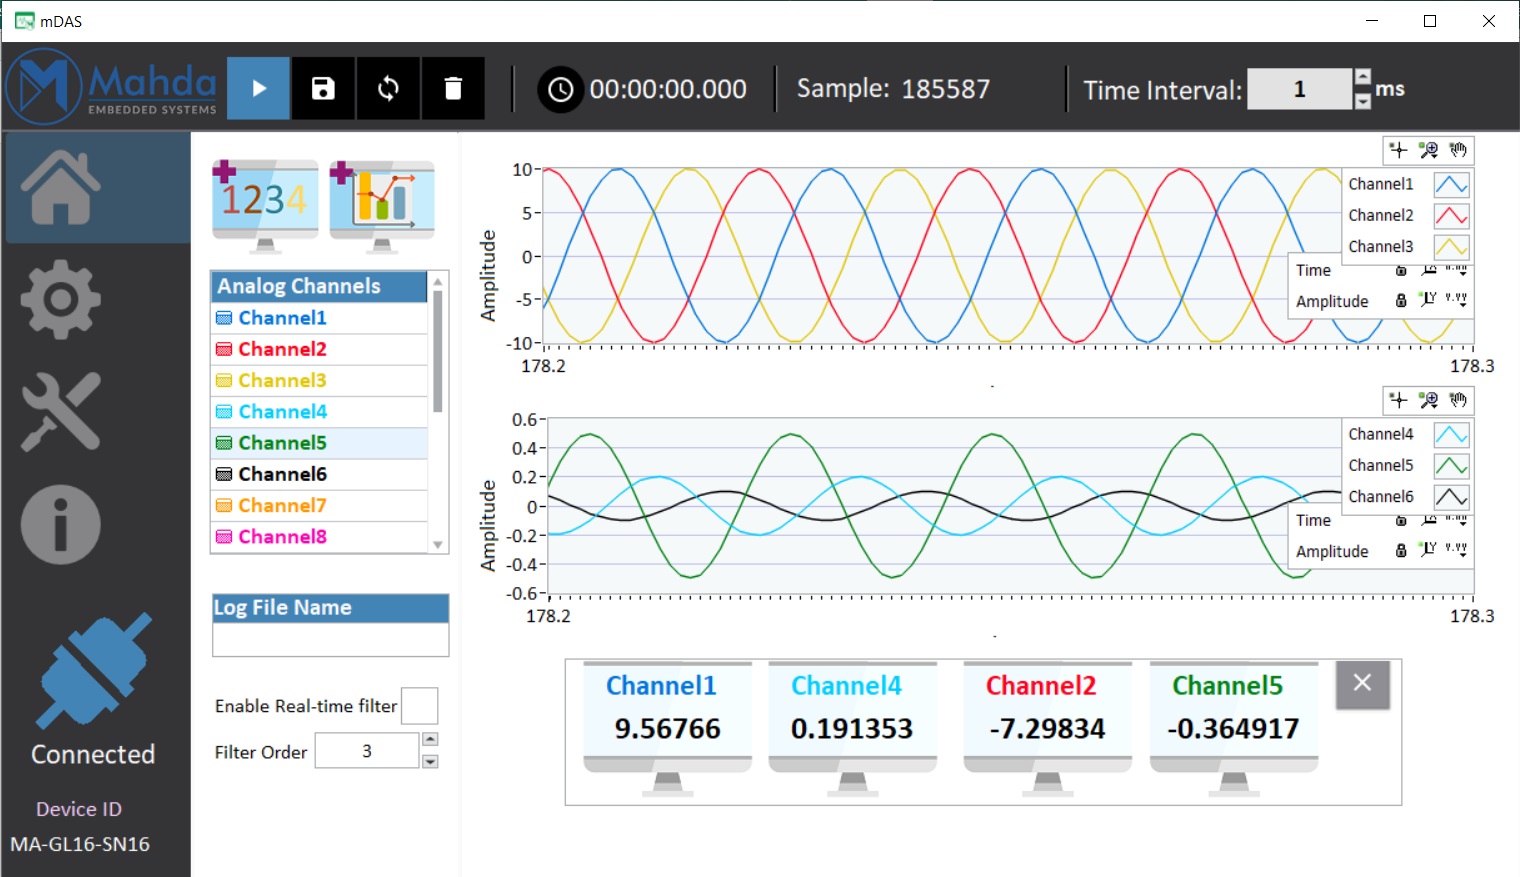This screenshot has height=877, width=1520.
Task: Select Channel3 in Analog Channels list
Action: coord(320,380)
